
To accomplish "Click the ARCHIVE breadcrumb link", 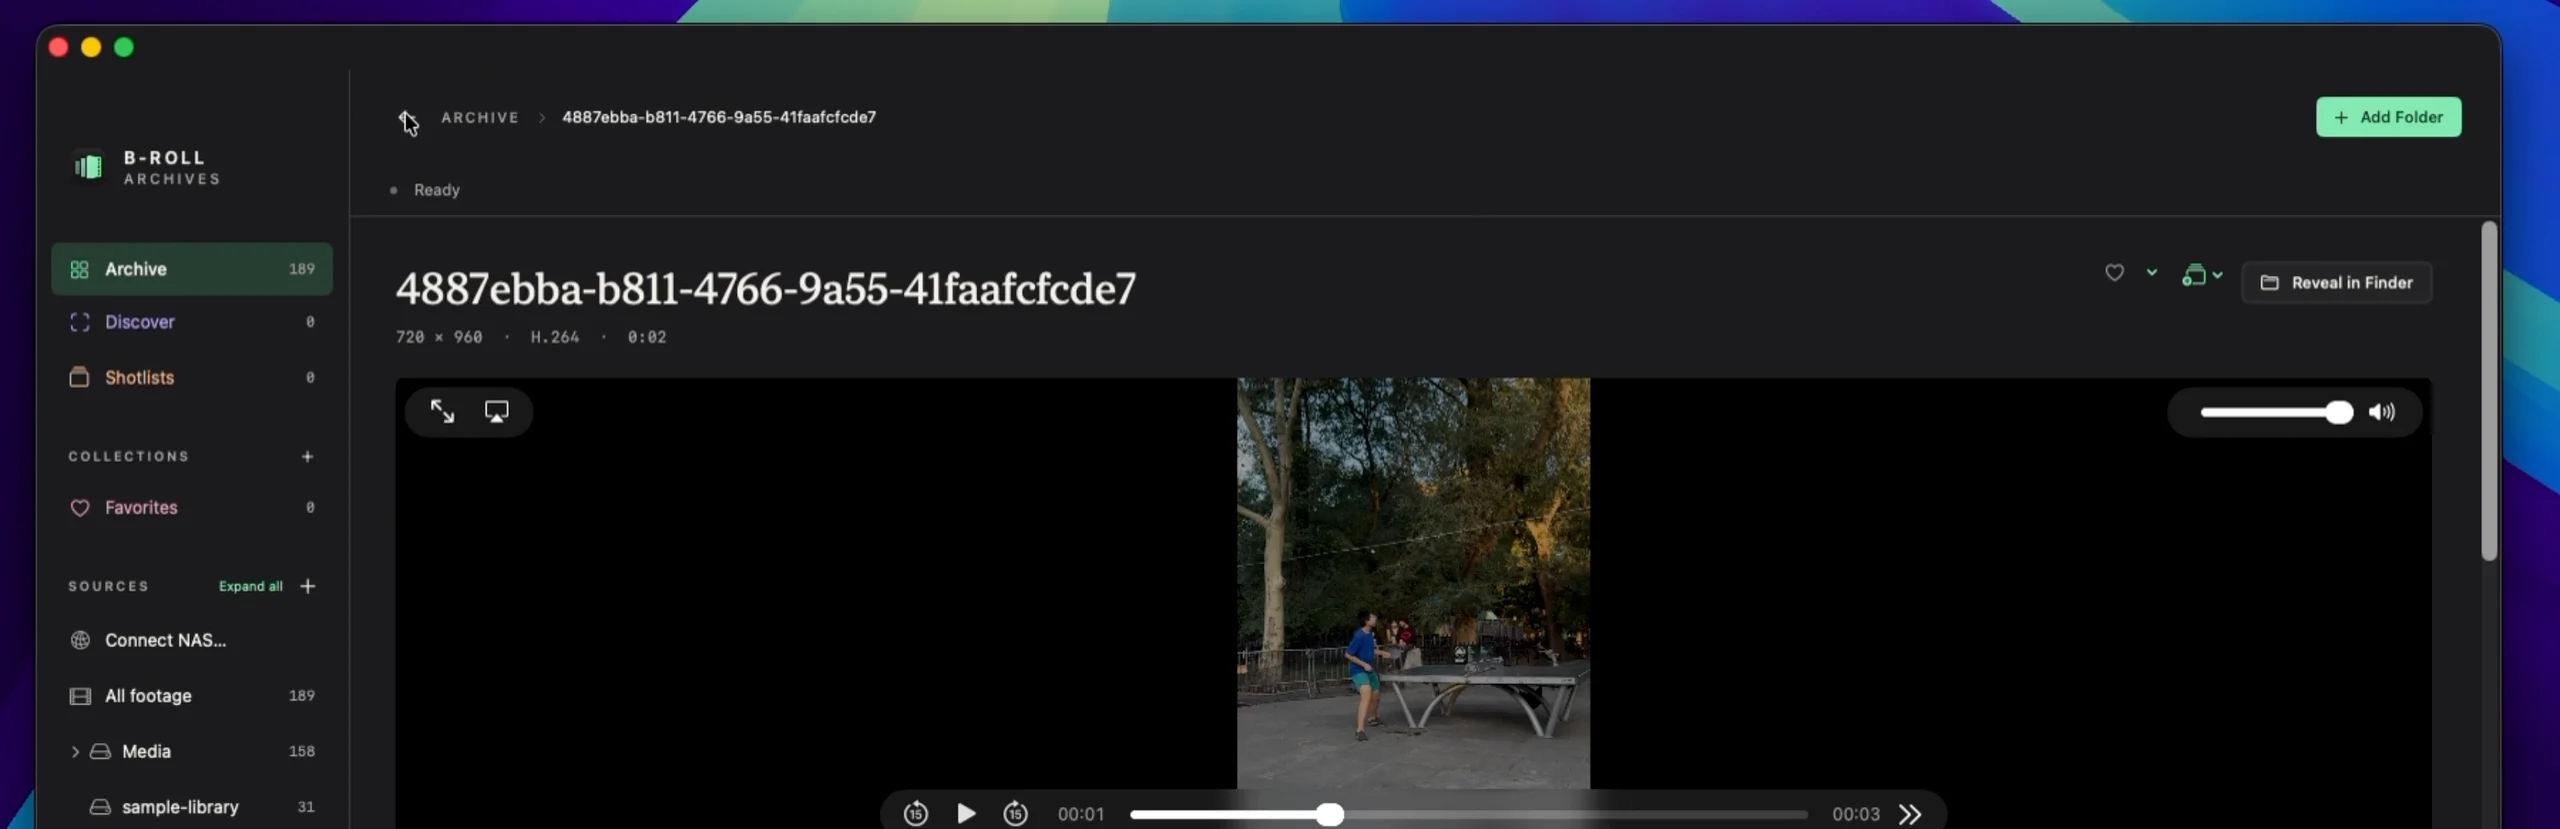I will (x=480, y=117).
